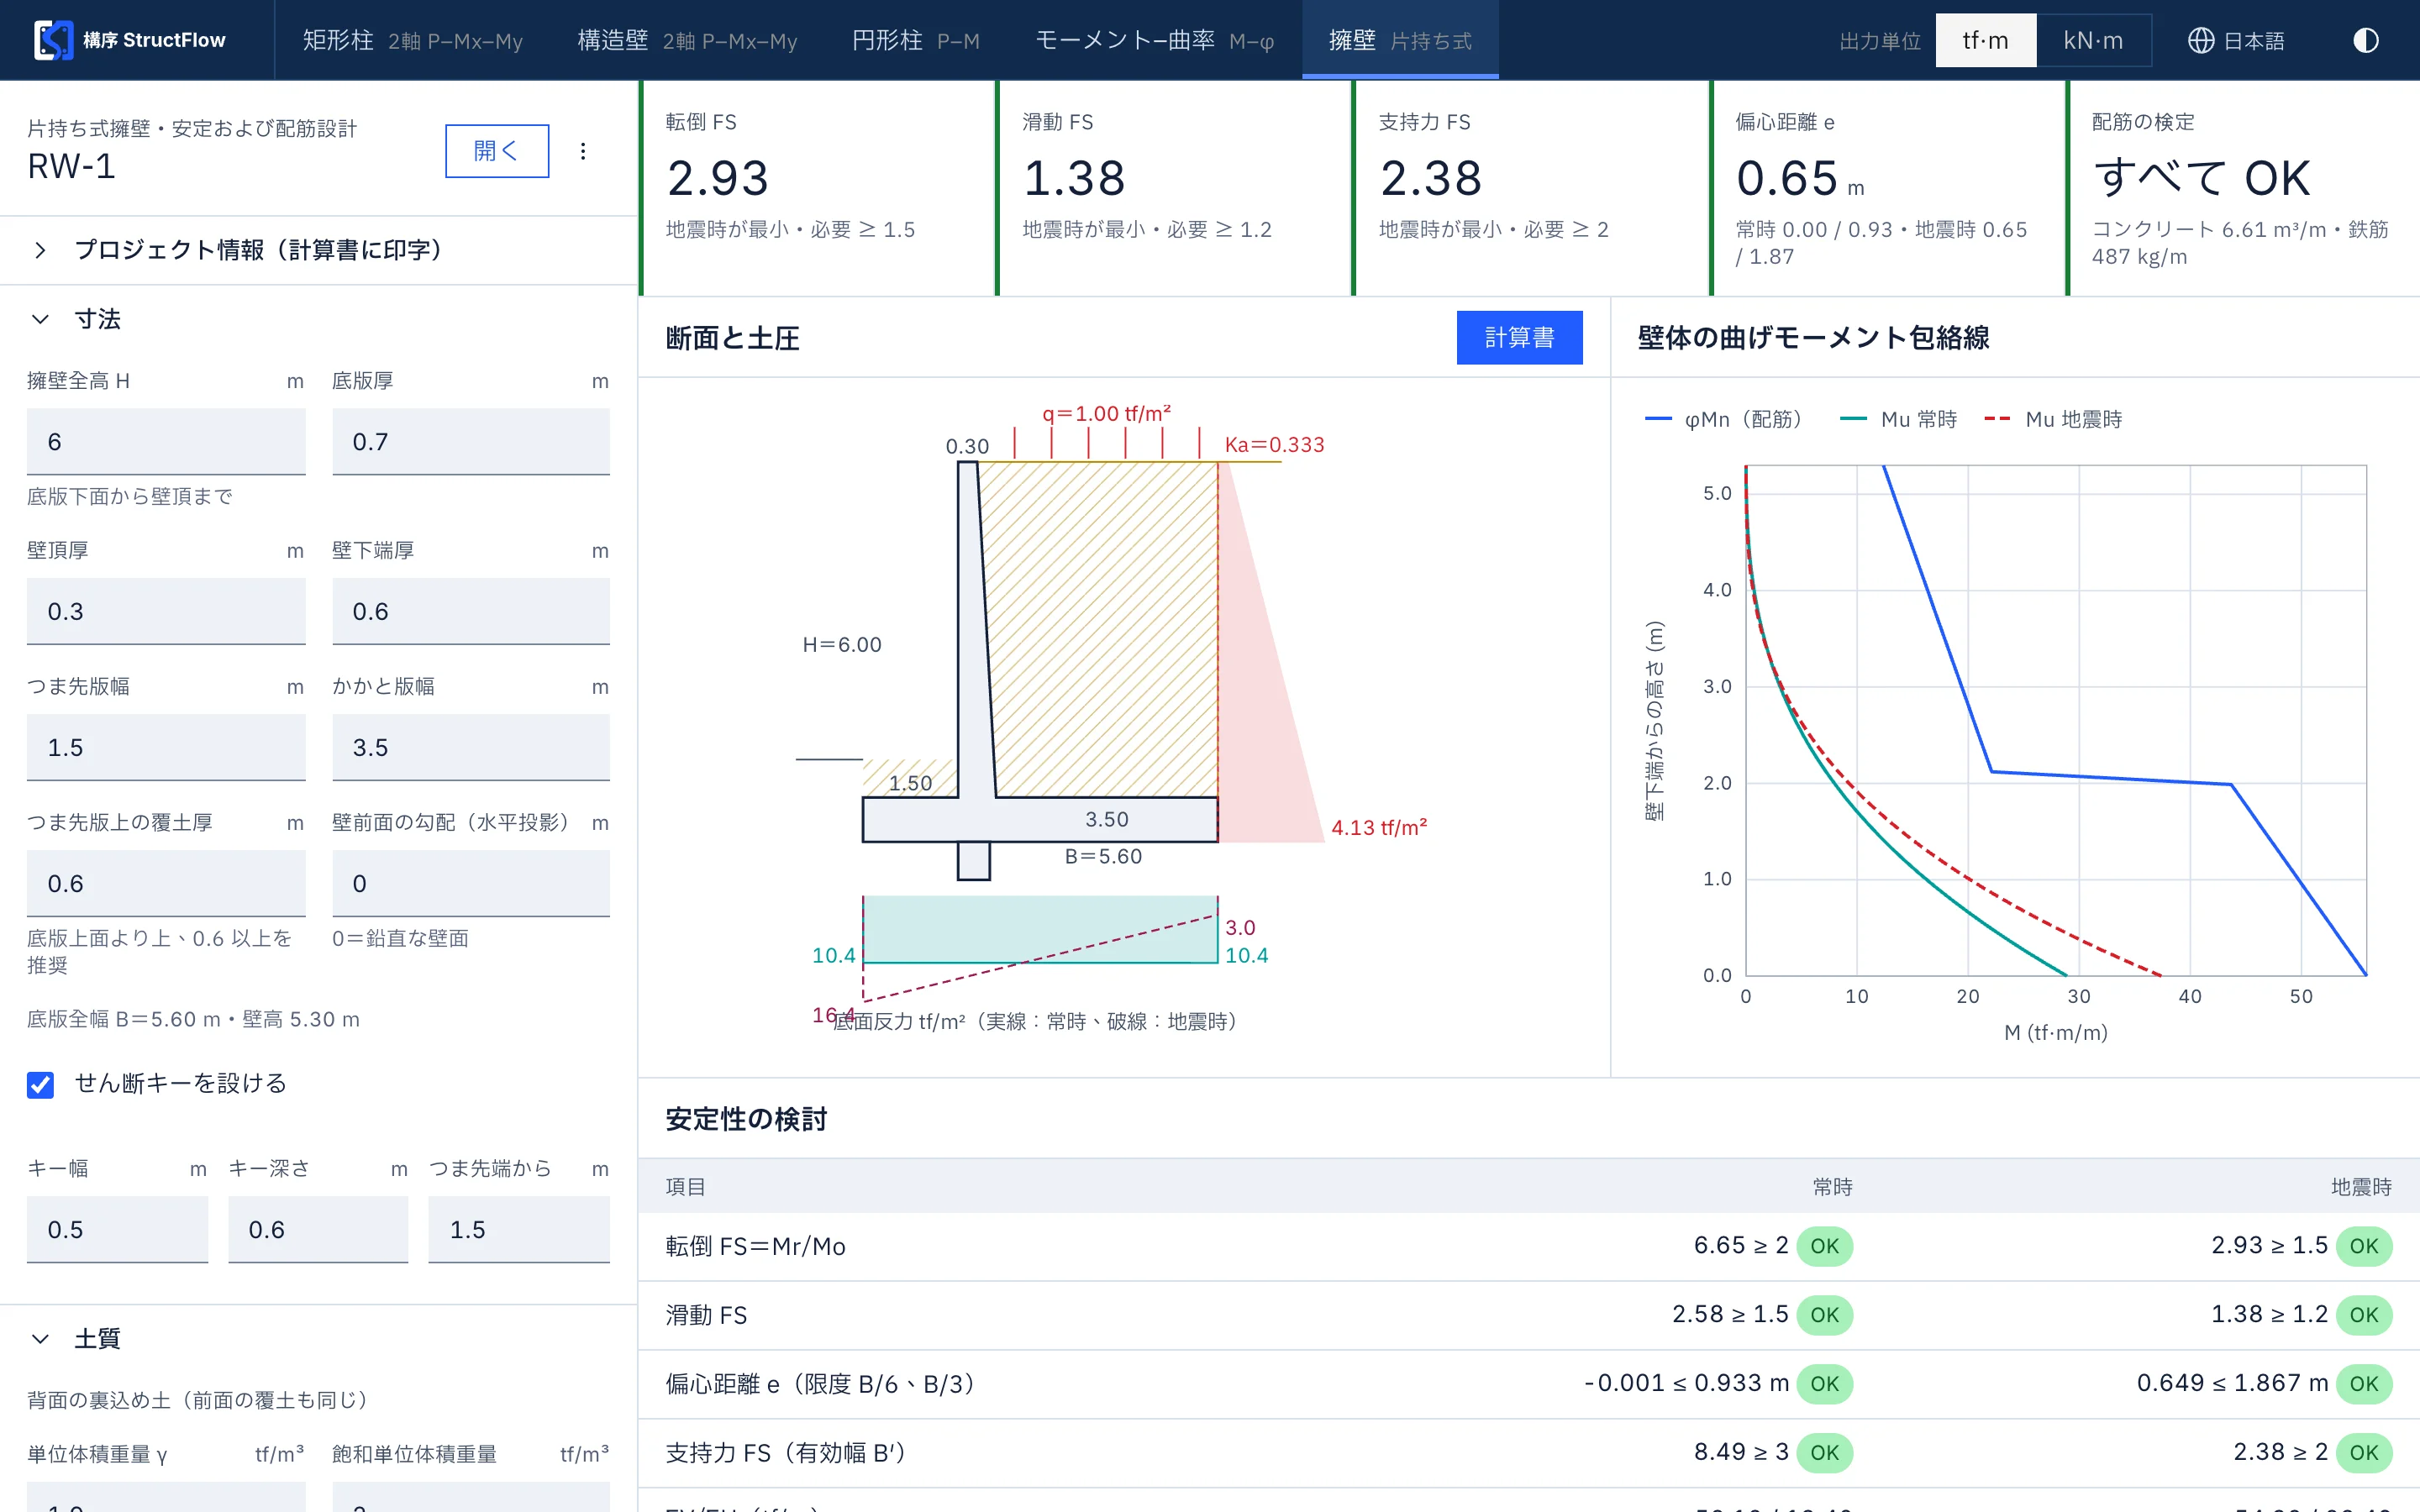Click the StructFlow logo icon

point(54,40)
